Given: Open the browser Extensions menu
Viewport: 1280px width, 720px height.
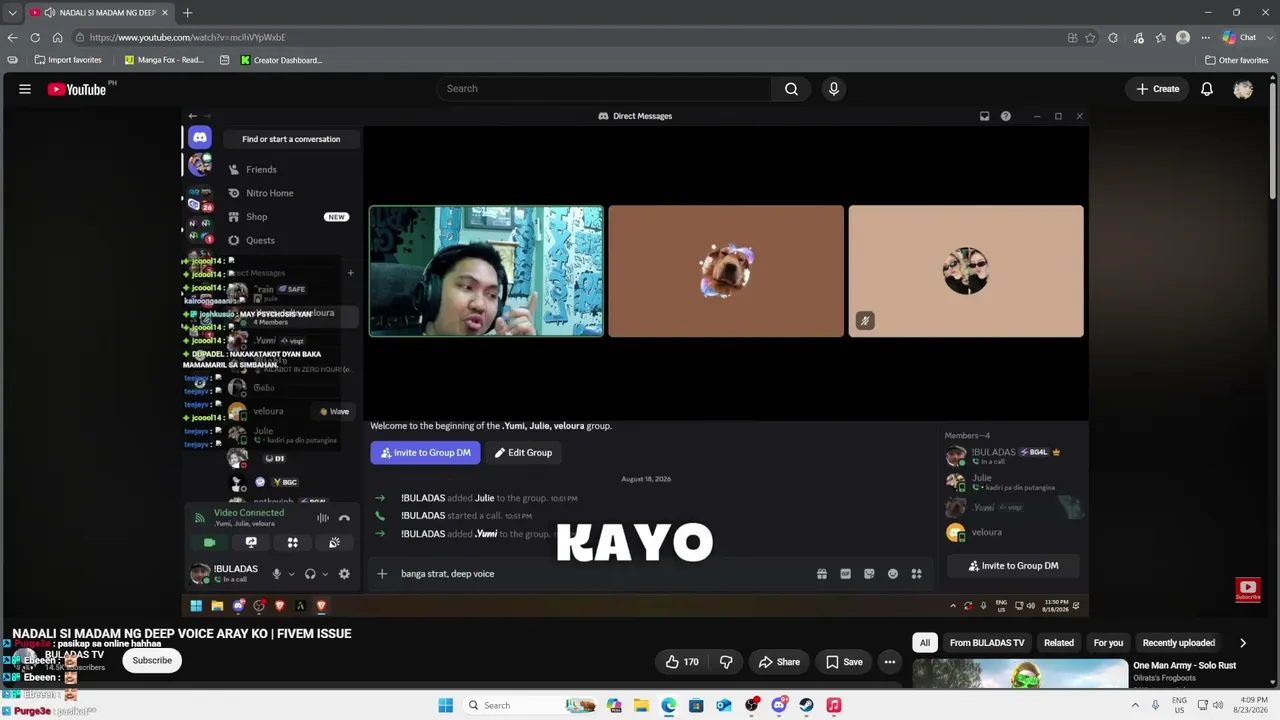Looking at the screenshot, I should pyautogui.click(x=1113, y=38).
